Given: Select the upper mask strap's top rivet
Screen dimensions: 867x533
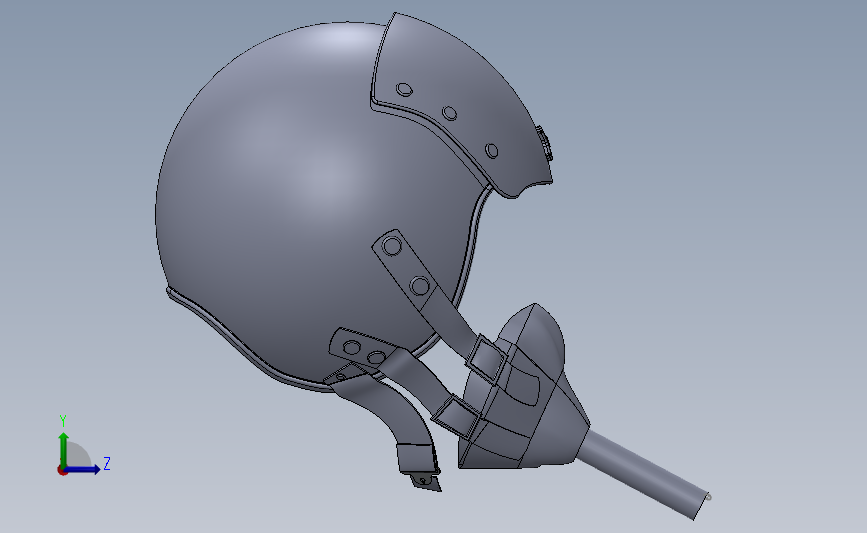Looking at the screenshot, I should (x=392, y=245).
